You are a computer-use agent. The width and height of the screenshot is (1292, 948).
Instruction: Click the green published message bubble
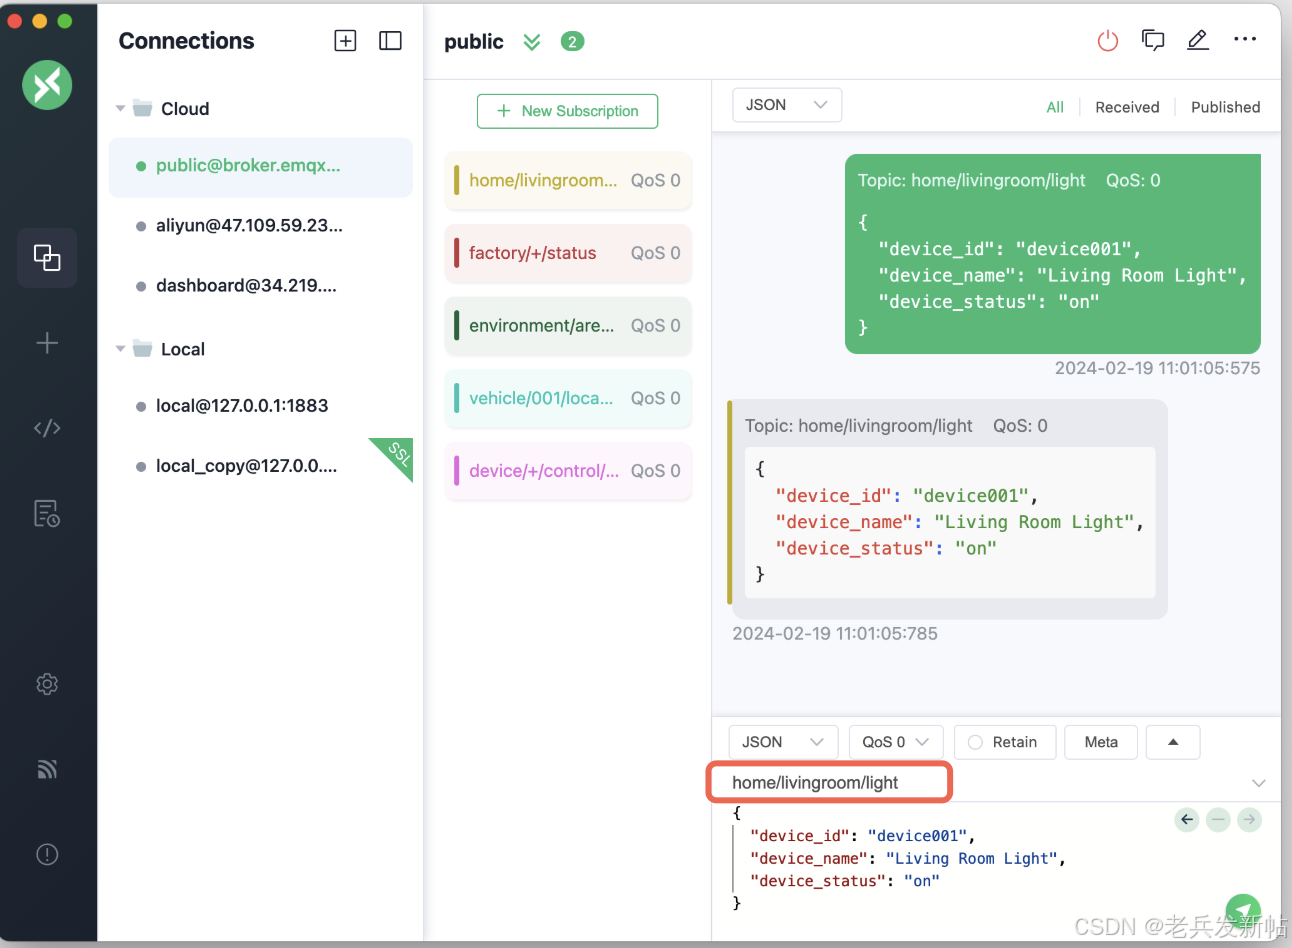[x=1052, y=254]
